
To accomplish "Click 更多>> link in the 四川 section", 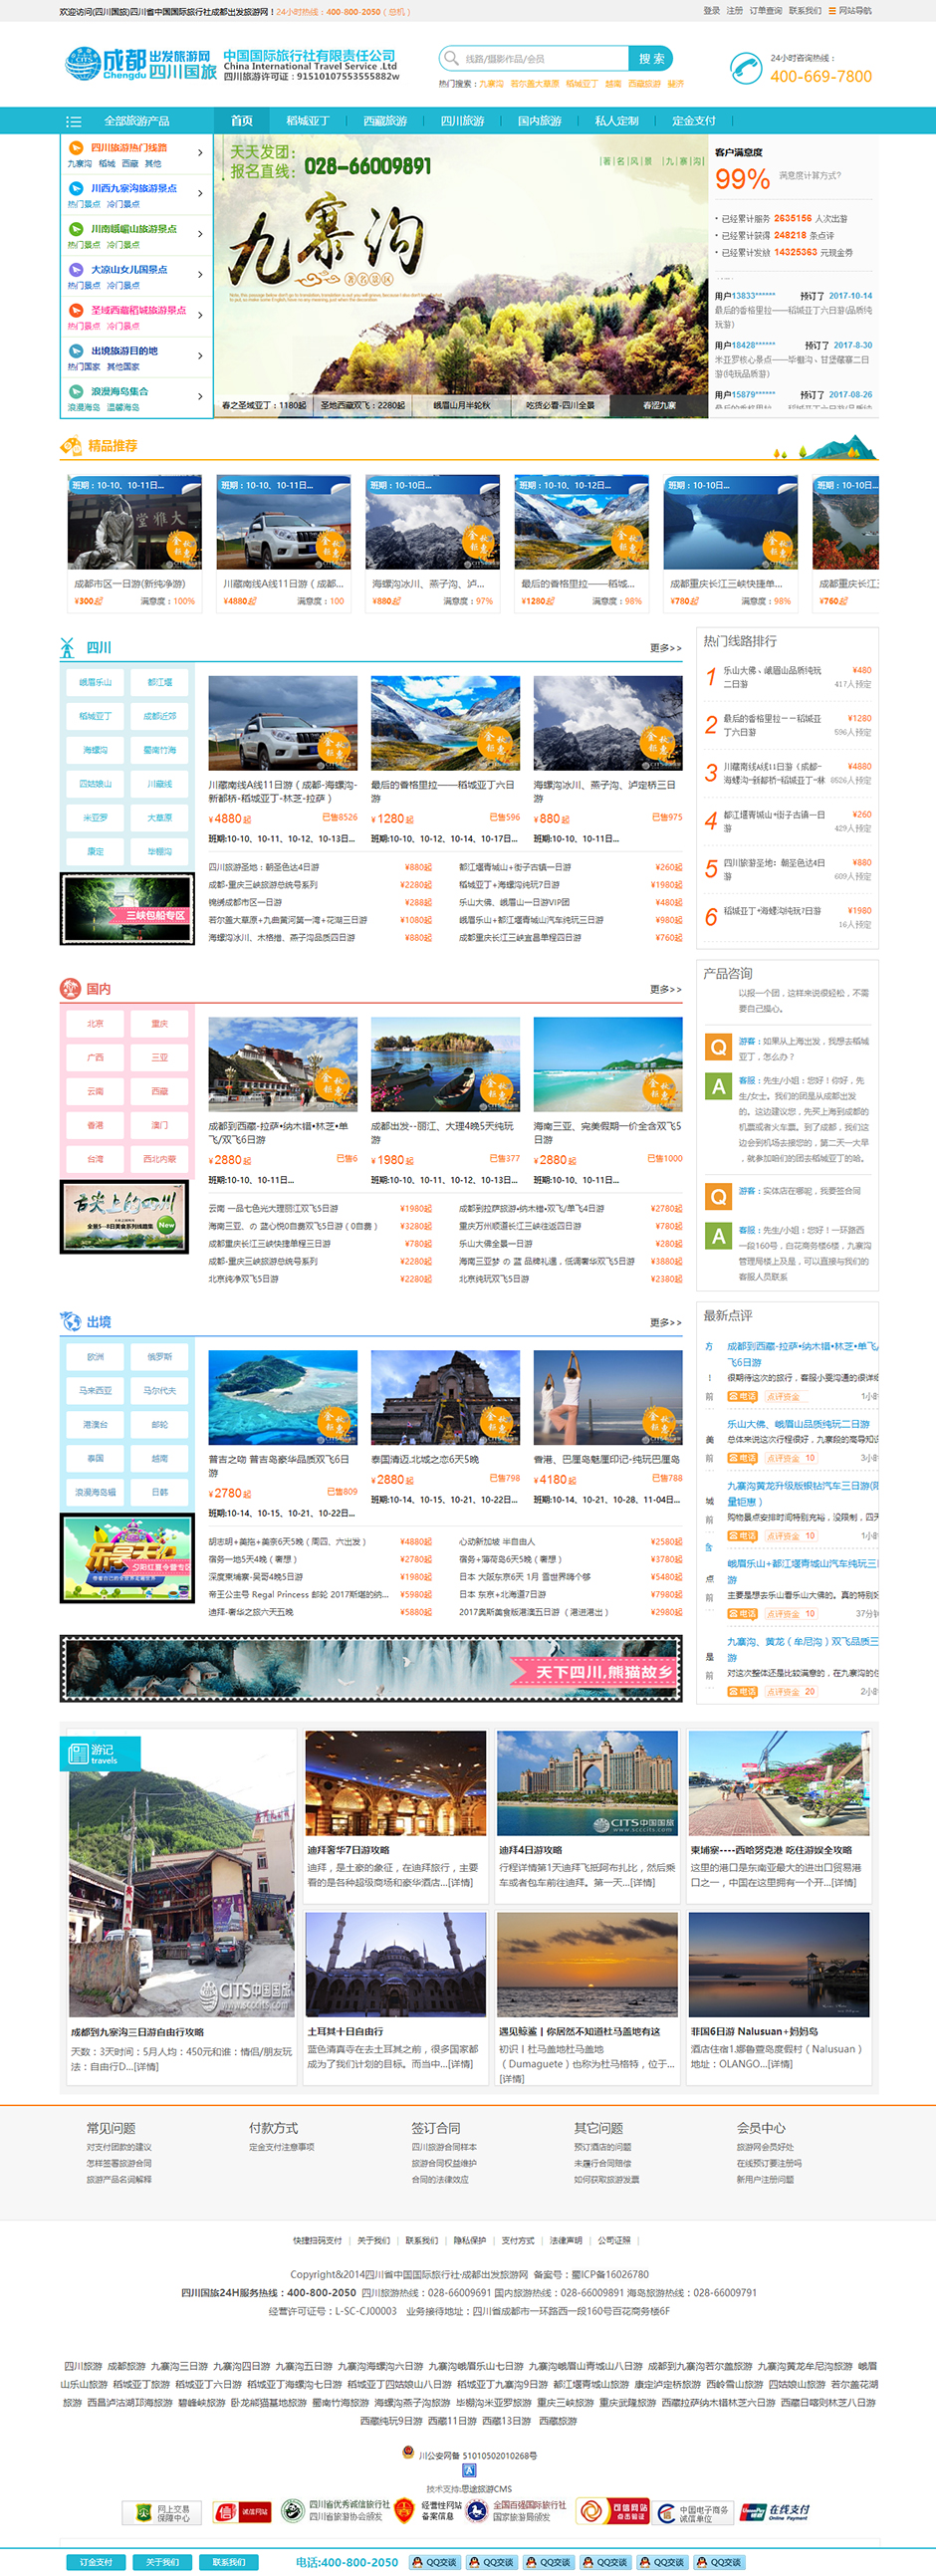I will 665,648.
